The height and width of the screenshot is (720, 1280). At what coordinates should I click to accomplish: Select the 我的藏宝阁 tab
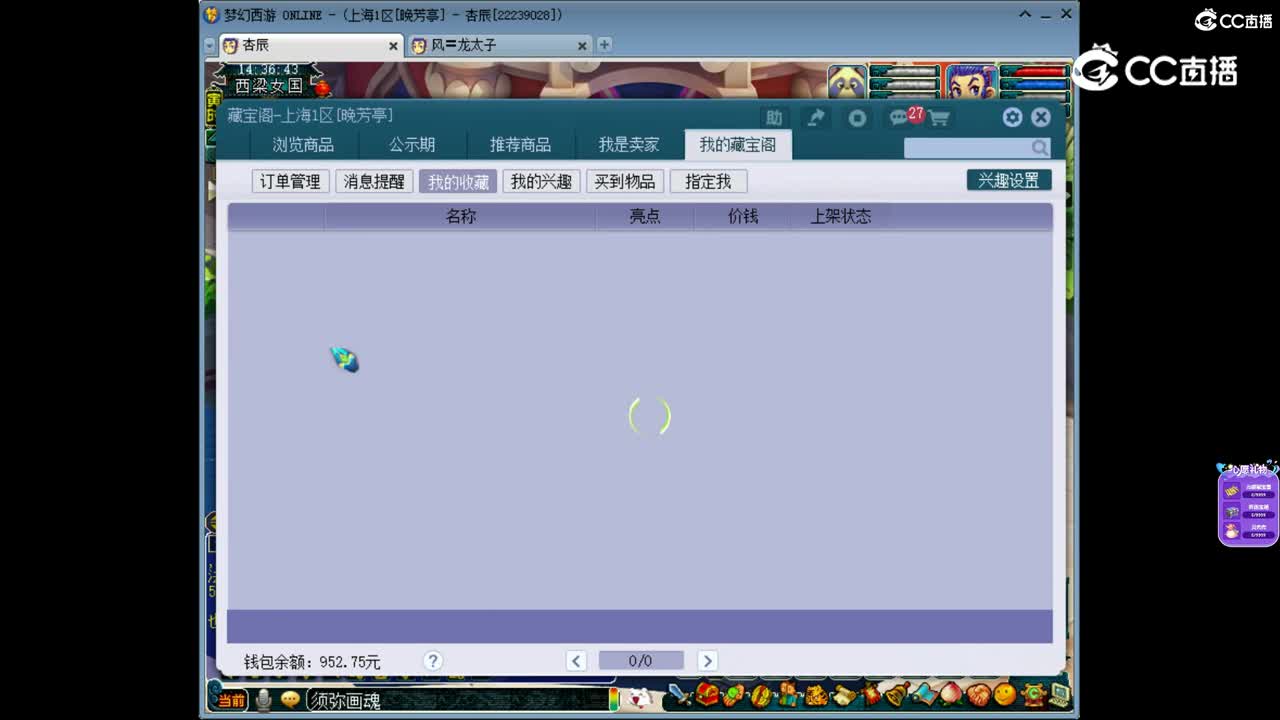(x=738, y=145)
